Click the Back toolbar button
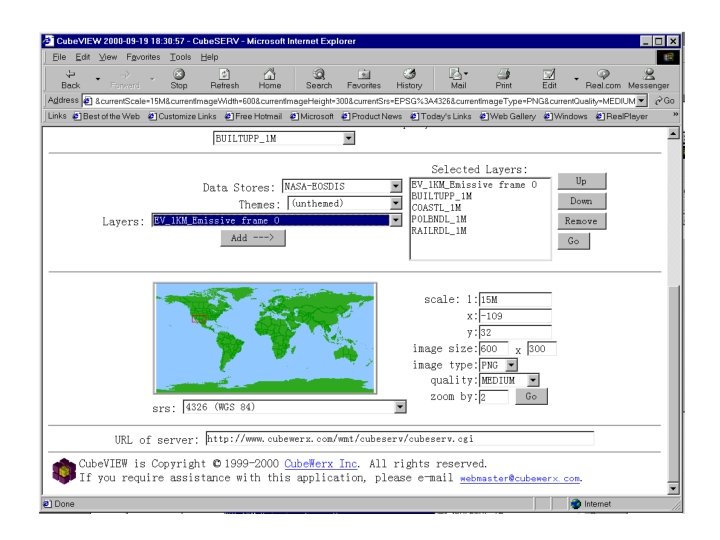This screenshot has height=540, width=720. 70,79
